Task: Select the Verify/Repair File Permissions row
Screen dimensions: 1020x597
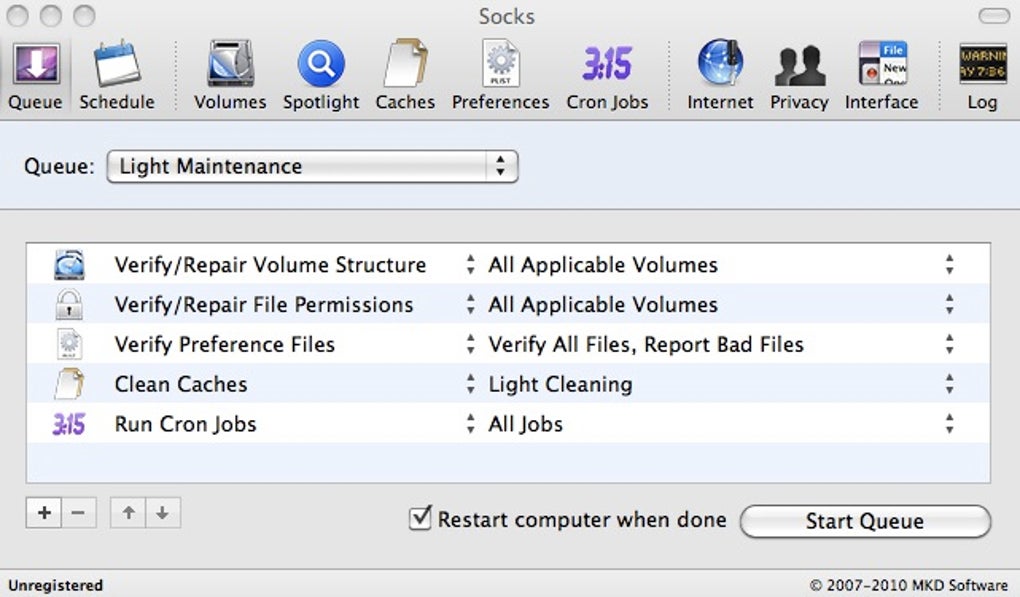Action: coord(264,305)
